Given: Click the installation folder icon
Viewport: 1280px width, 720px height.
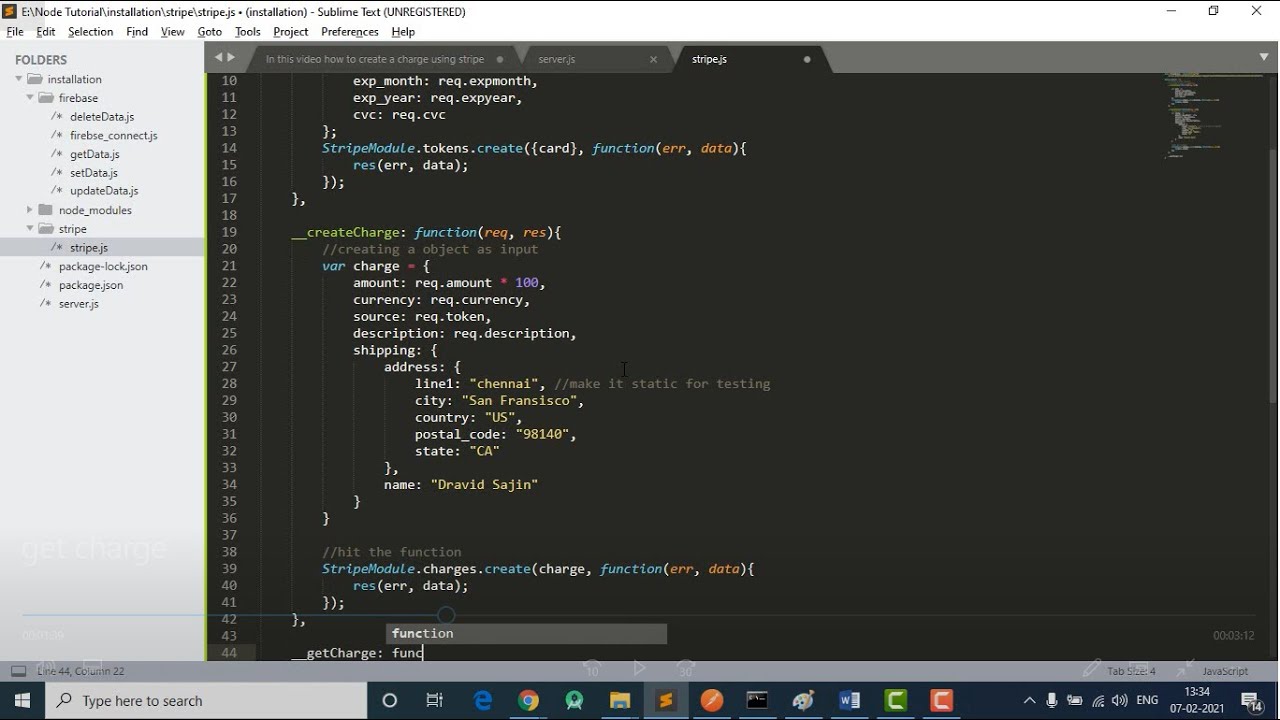Looking at the screenshot, I should click(x=35, y=79).
